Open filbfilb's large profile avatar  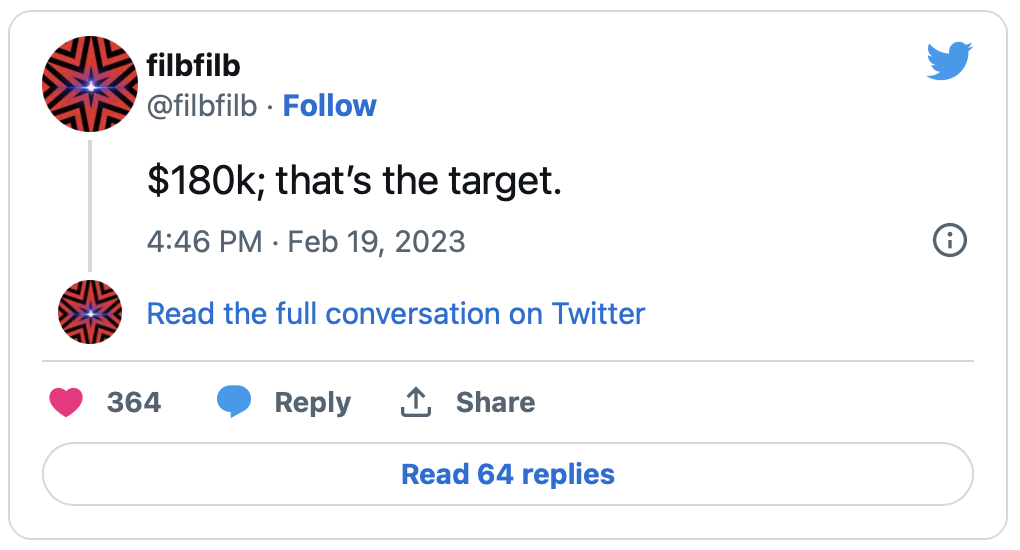click(90, 85)
